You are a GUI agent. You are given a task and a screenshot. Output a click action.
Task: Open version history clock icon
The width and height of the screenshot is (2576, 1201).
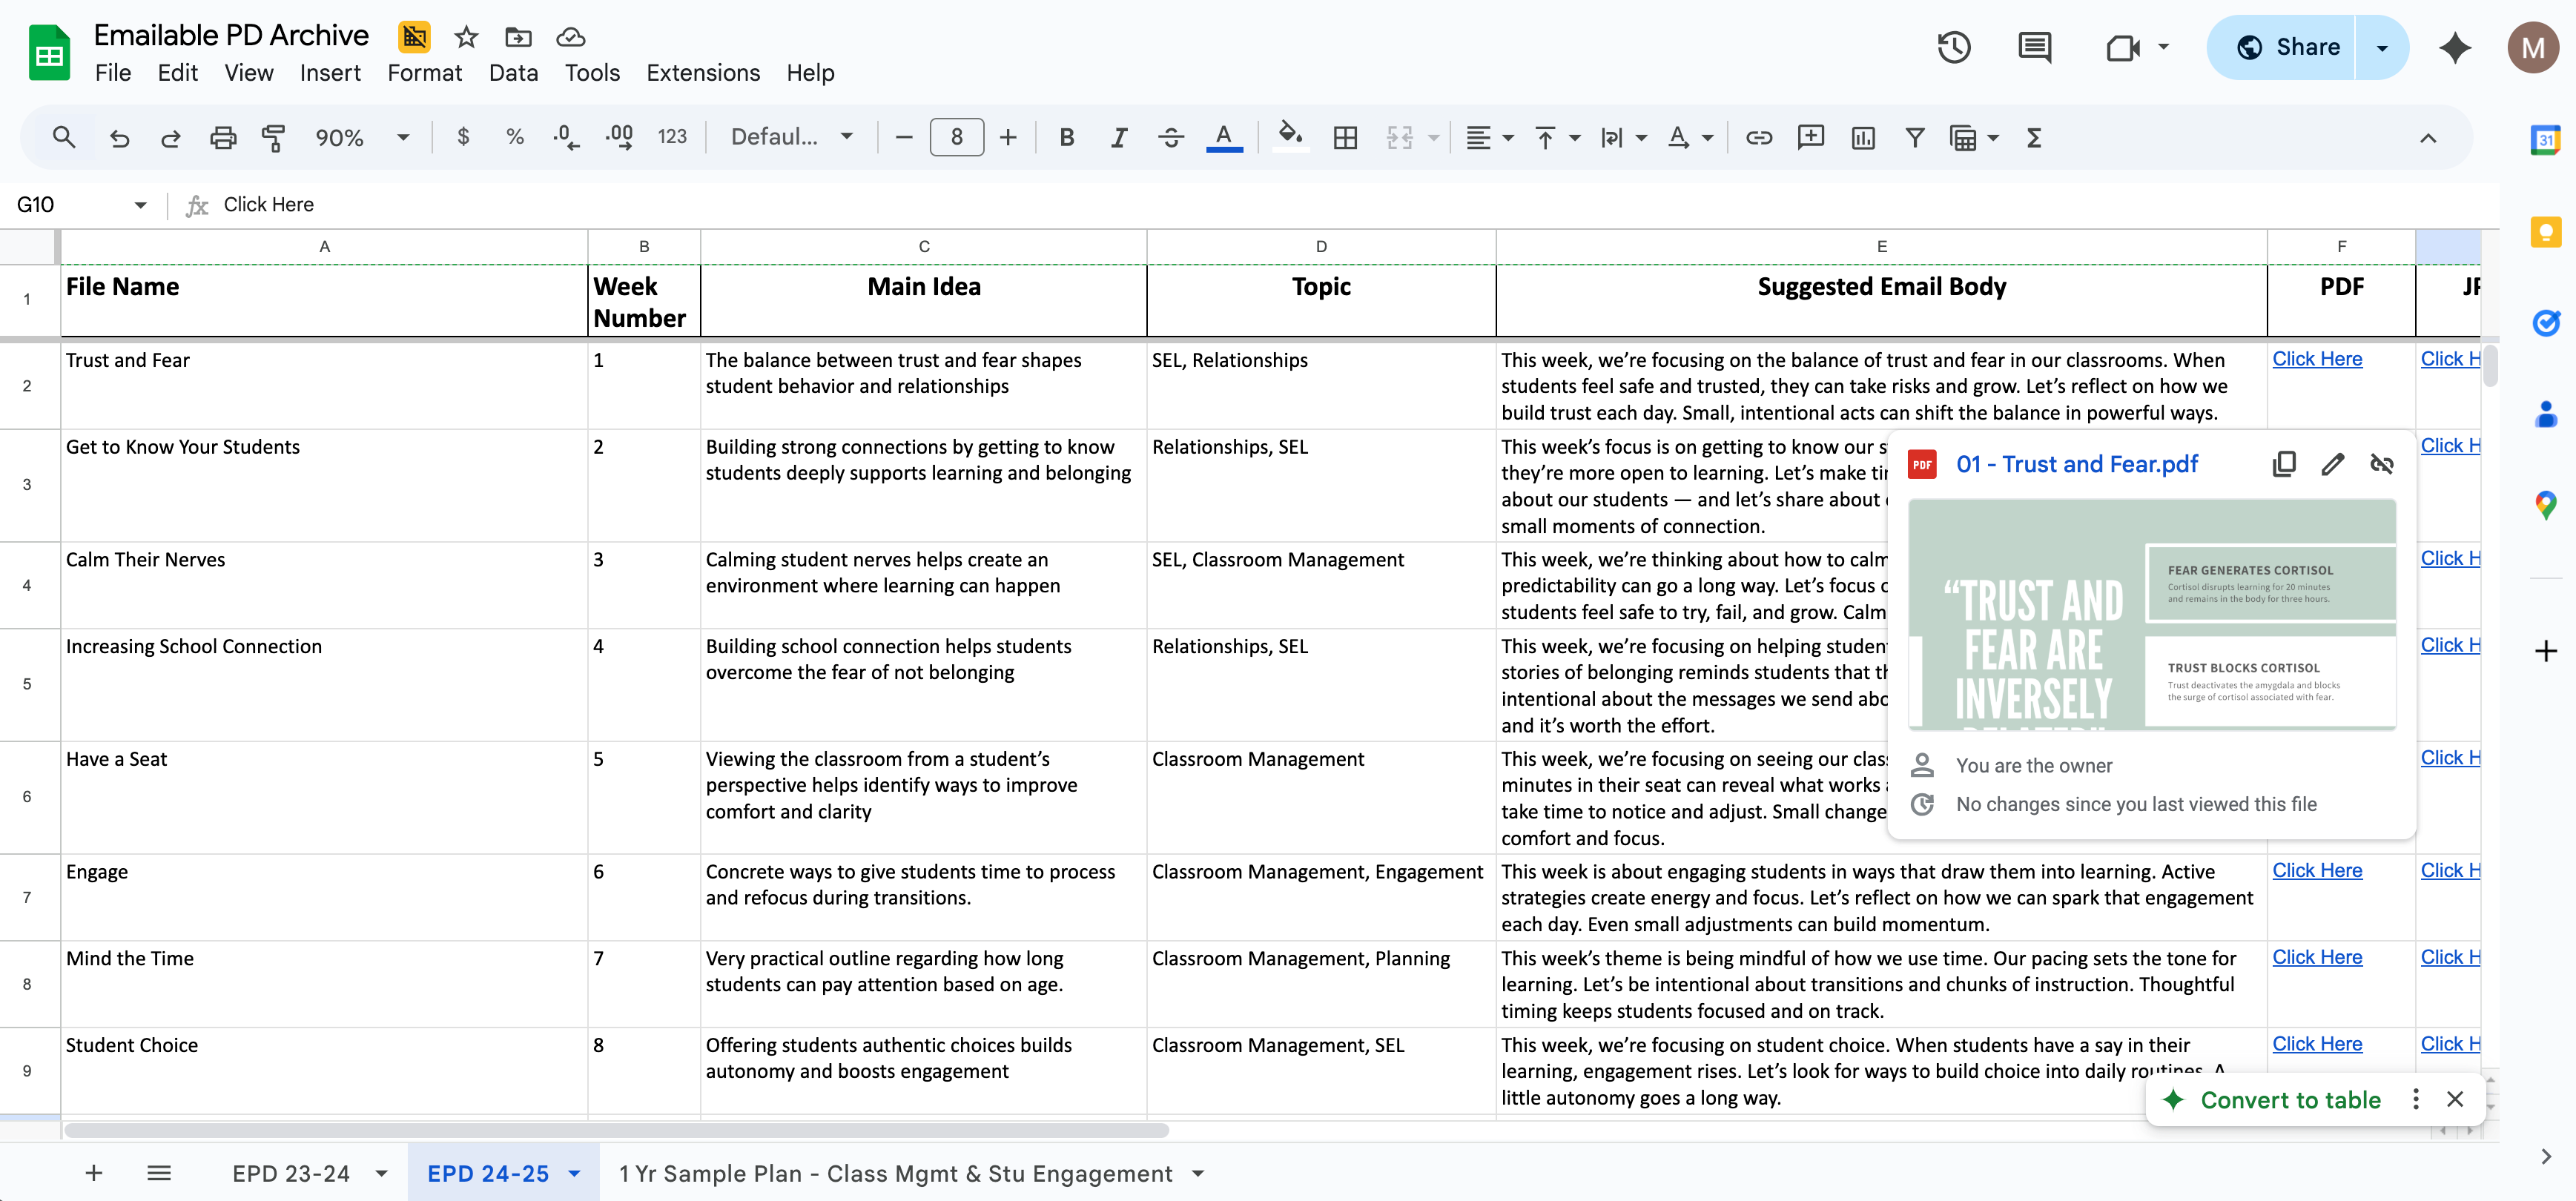(1953, 47)
